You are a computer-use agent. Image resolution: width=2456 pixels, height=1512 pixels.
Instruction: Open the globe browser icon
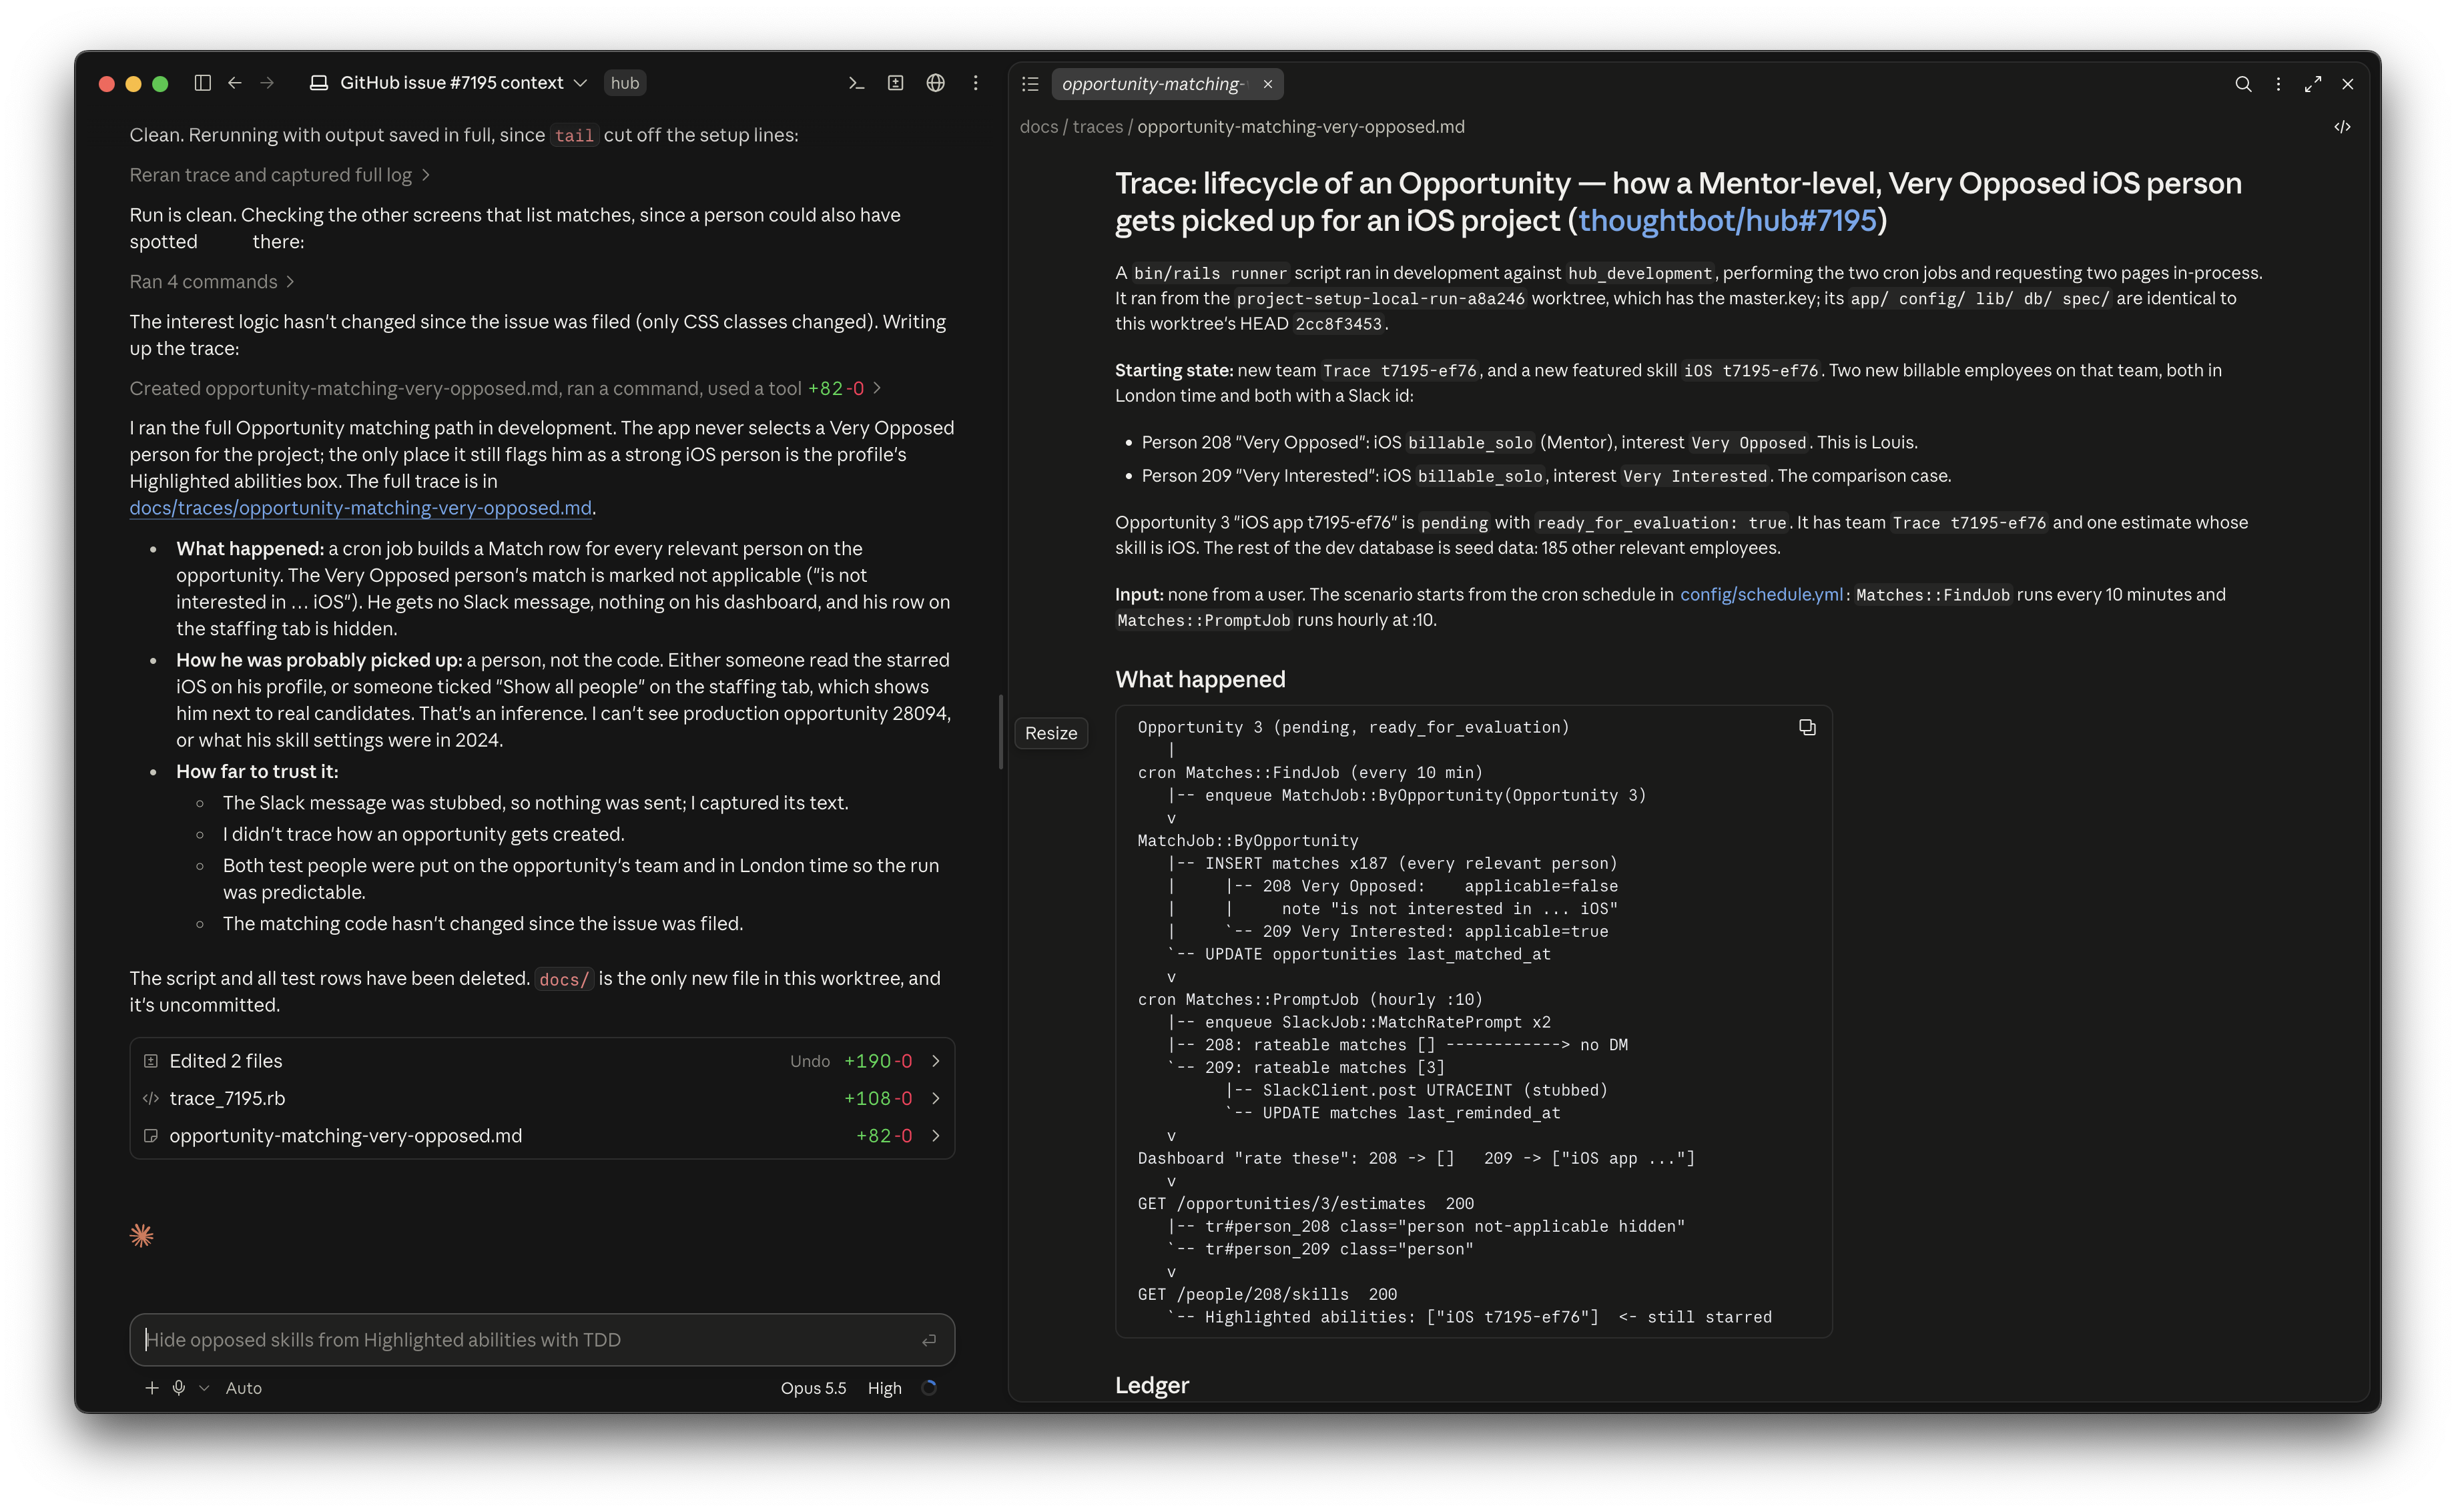(x=936, y=83)
